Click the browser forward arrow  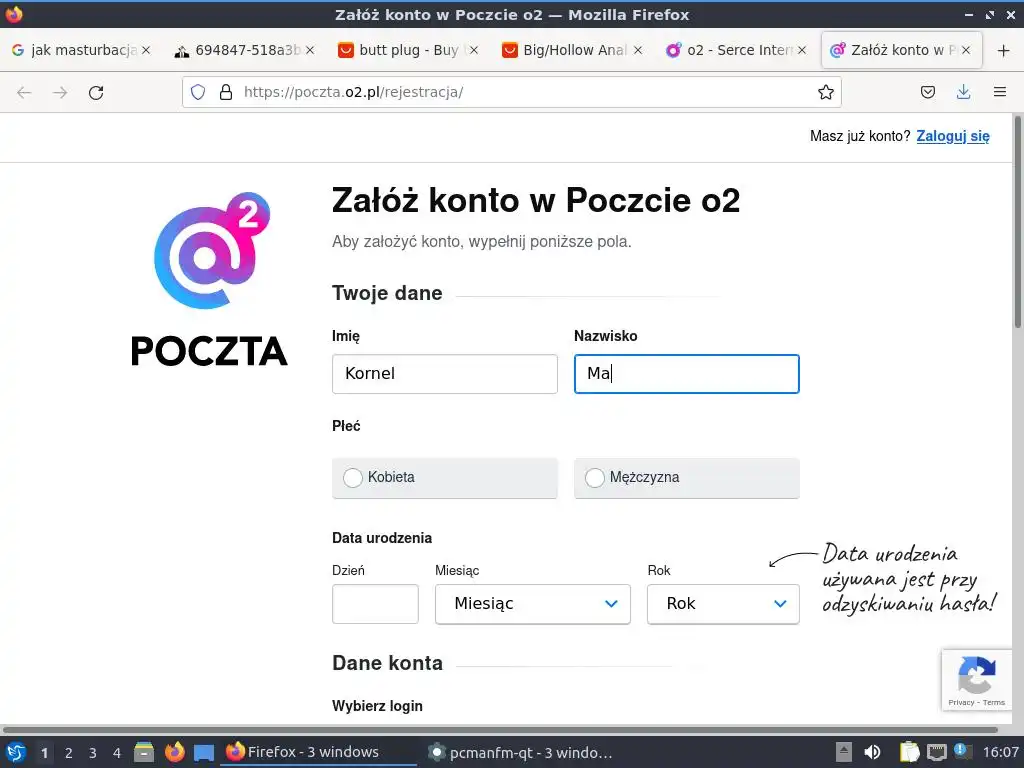[60, 93]
